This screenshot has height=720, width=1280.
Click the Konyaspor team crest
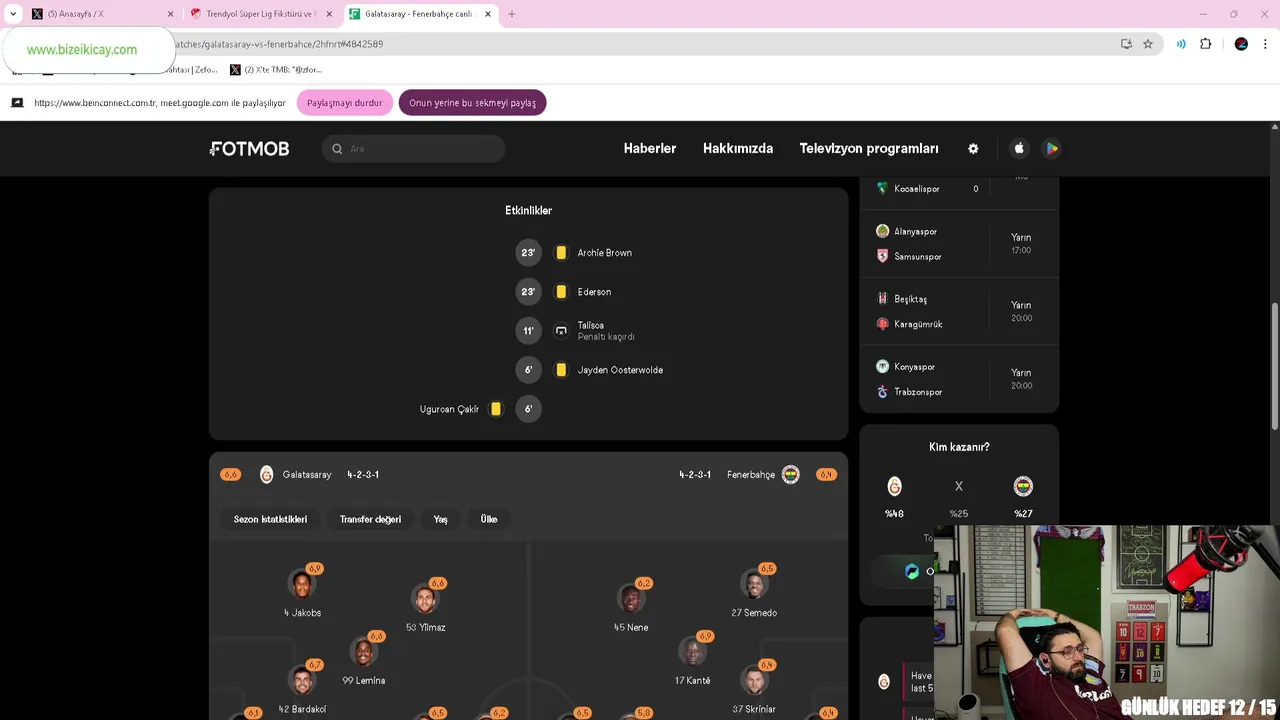coord(882,367)
